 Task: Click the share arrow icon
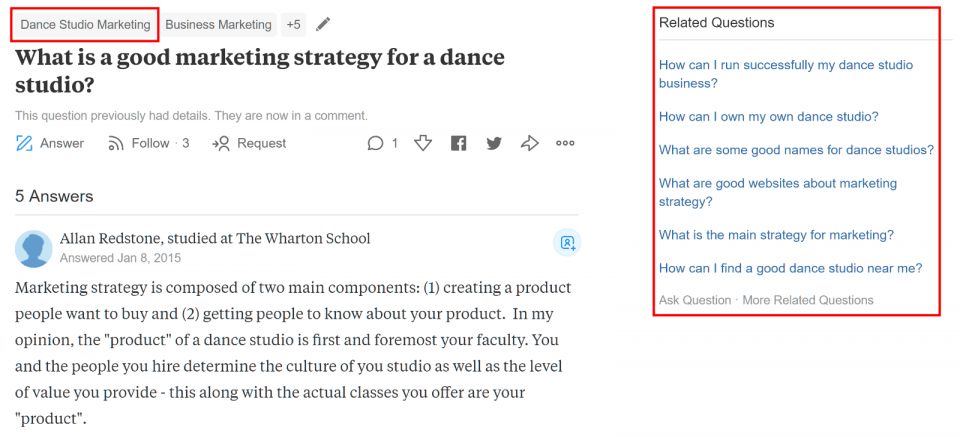point(529,143)
